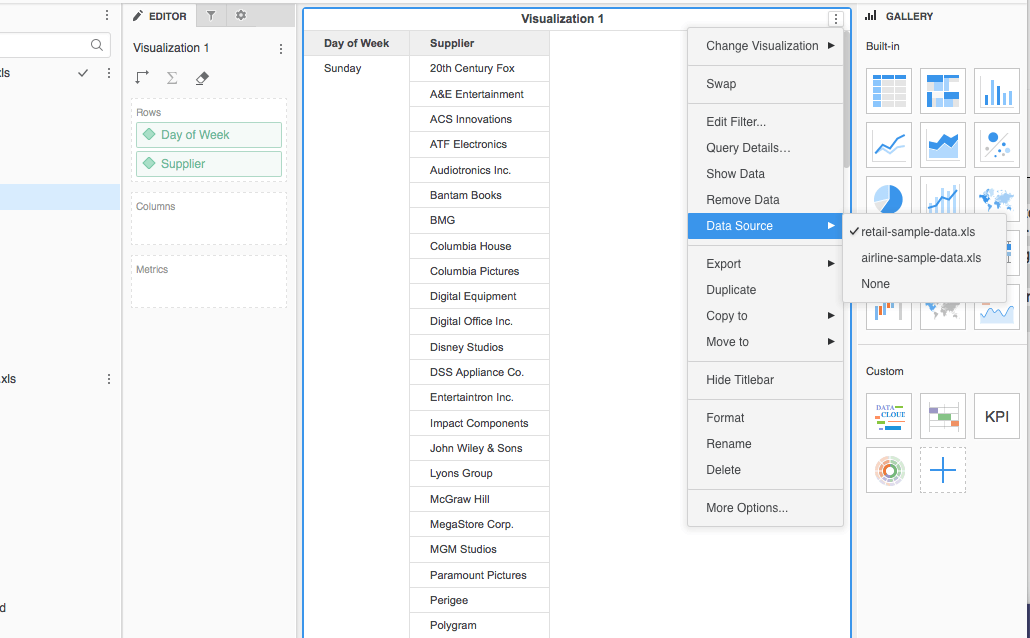The width and height of the screenshot is (1030, 638).
Task: Select the Grid visualization in Gallery
Action: [889, 91]
